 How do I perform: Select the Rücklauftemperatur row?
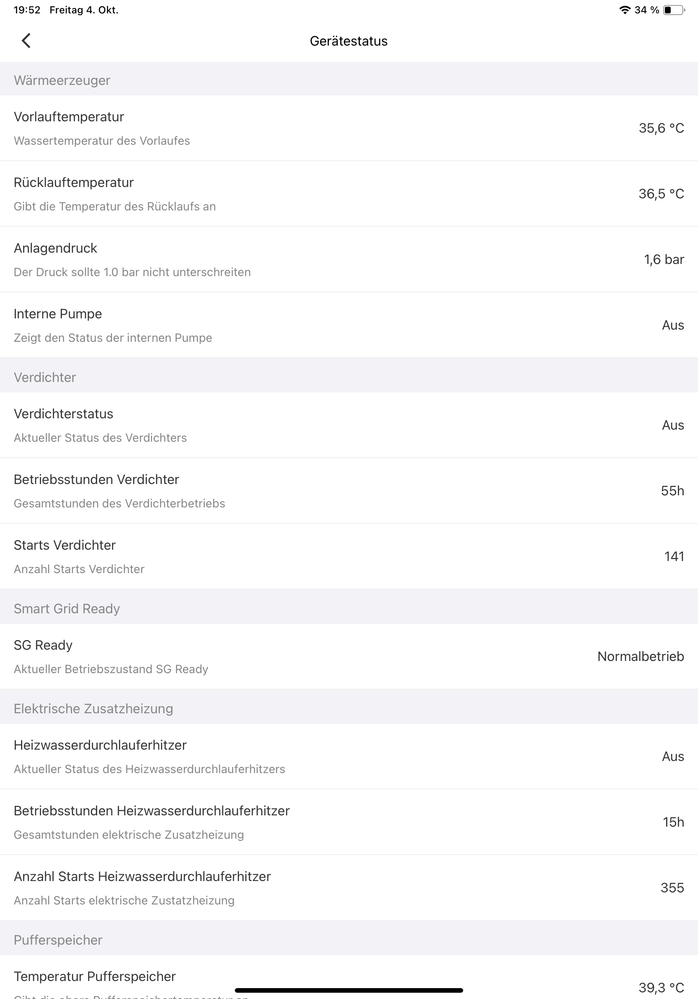[349, 194]
